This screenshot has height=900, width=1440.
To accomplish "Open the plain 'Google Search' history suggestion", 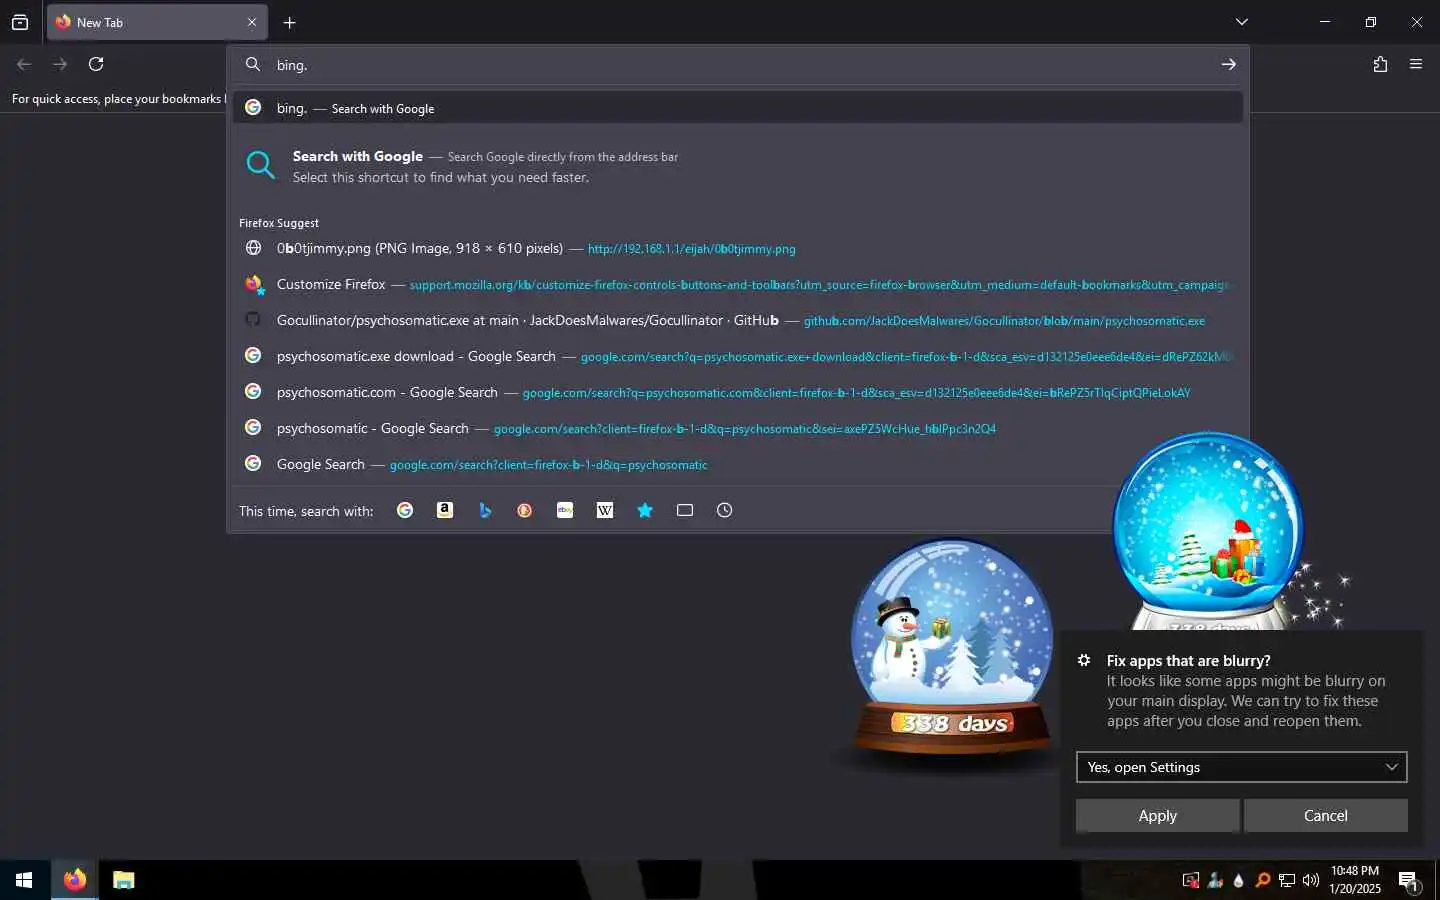I will pyautogui.click(x=738, y=464).
